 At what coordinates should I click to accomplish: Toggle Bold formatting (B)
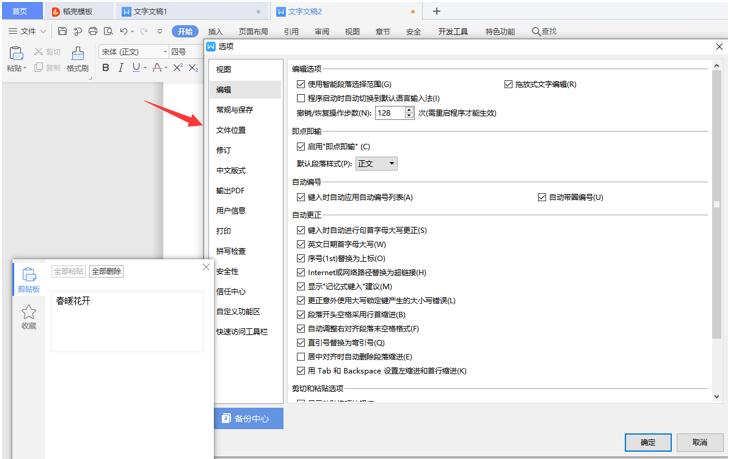(x=106, y=68)
